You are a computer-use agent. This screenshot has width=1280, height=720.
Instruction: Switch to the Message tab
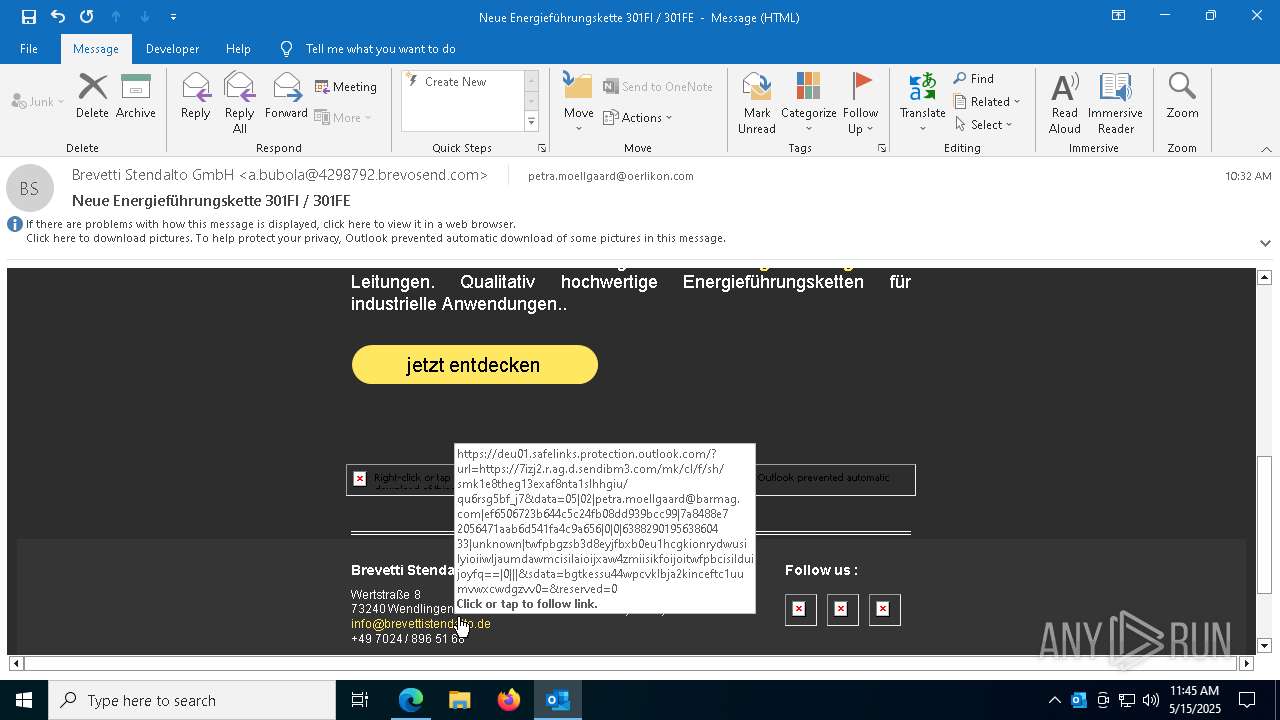pos(96,49)
